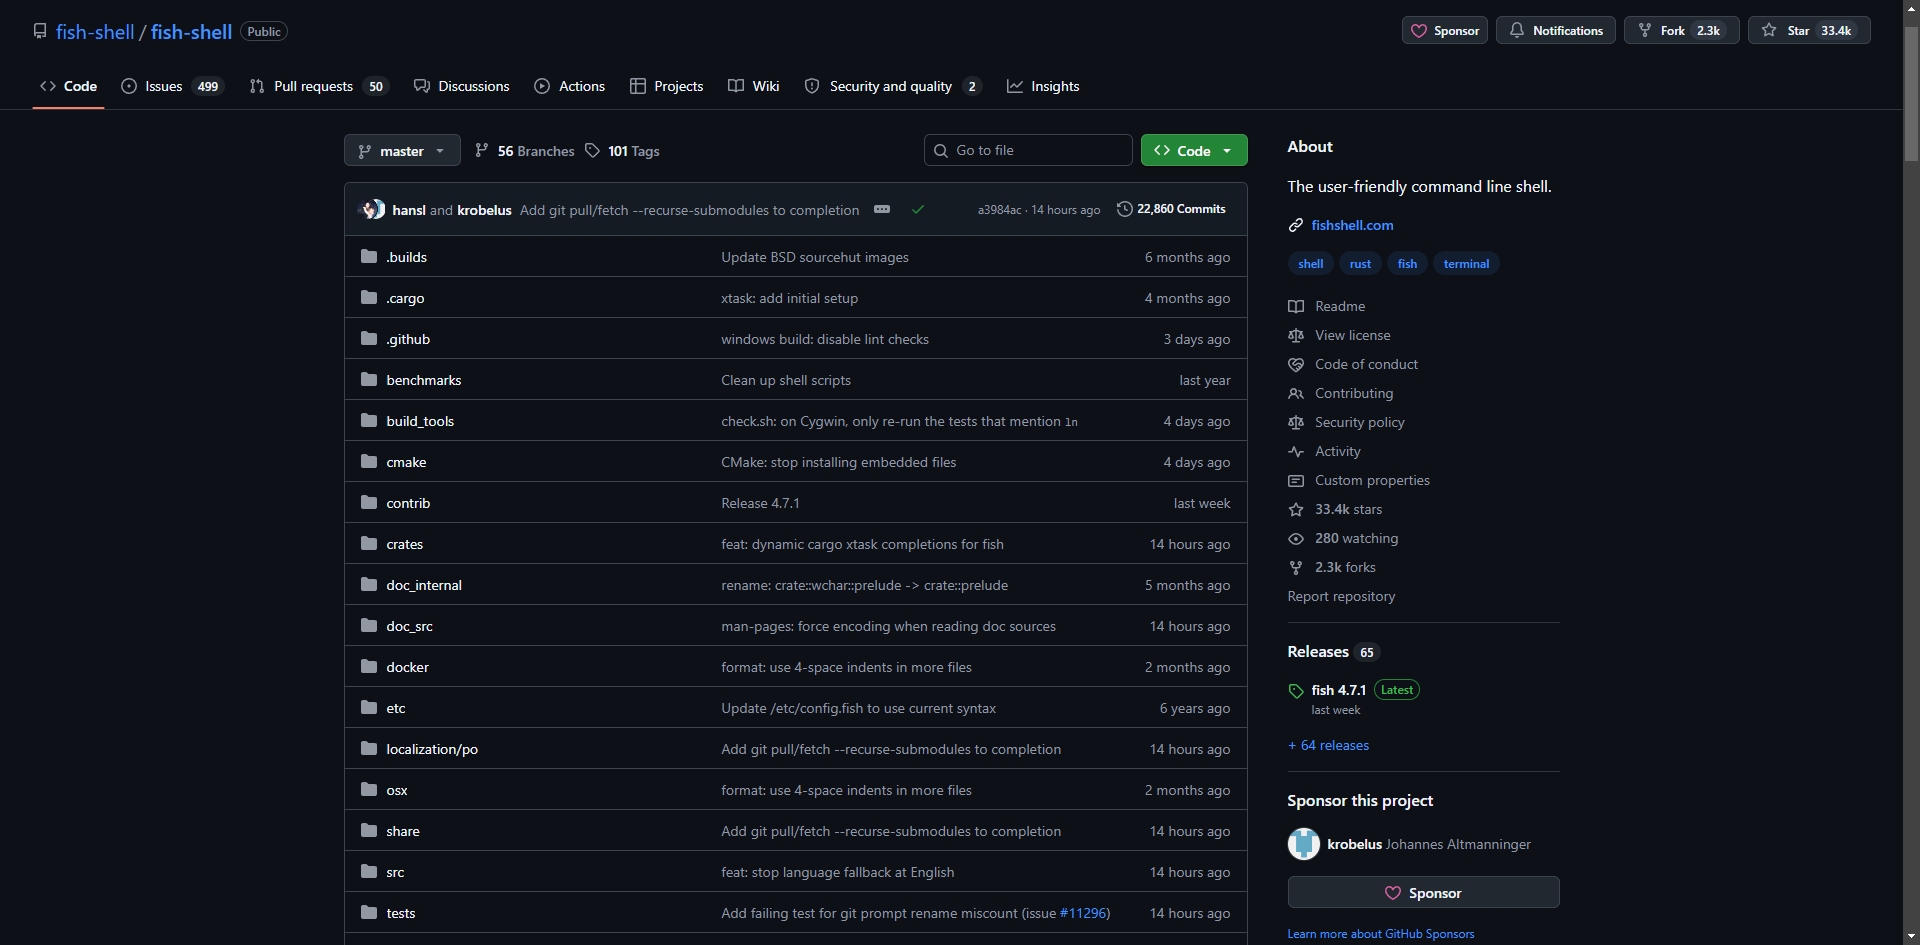This screenshot has height=945, width=1920.
Task: Open the Insights tab
Action: [1043, 86]
